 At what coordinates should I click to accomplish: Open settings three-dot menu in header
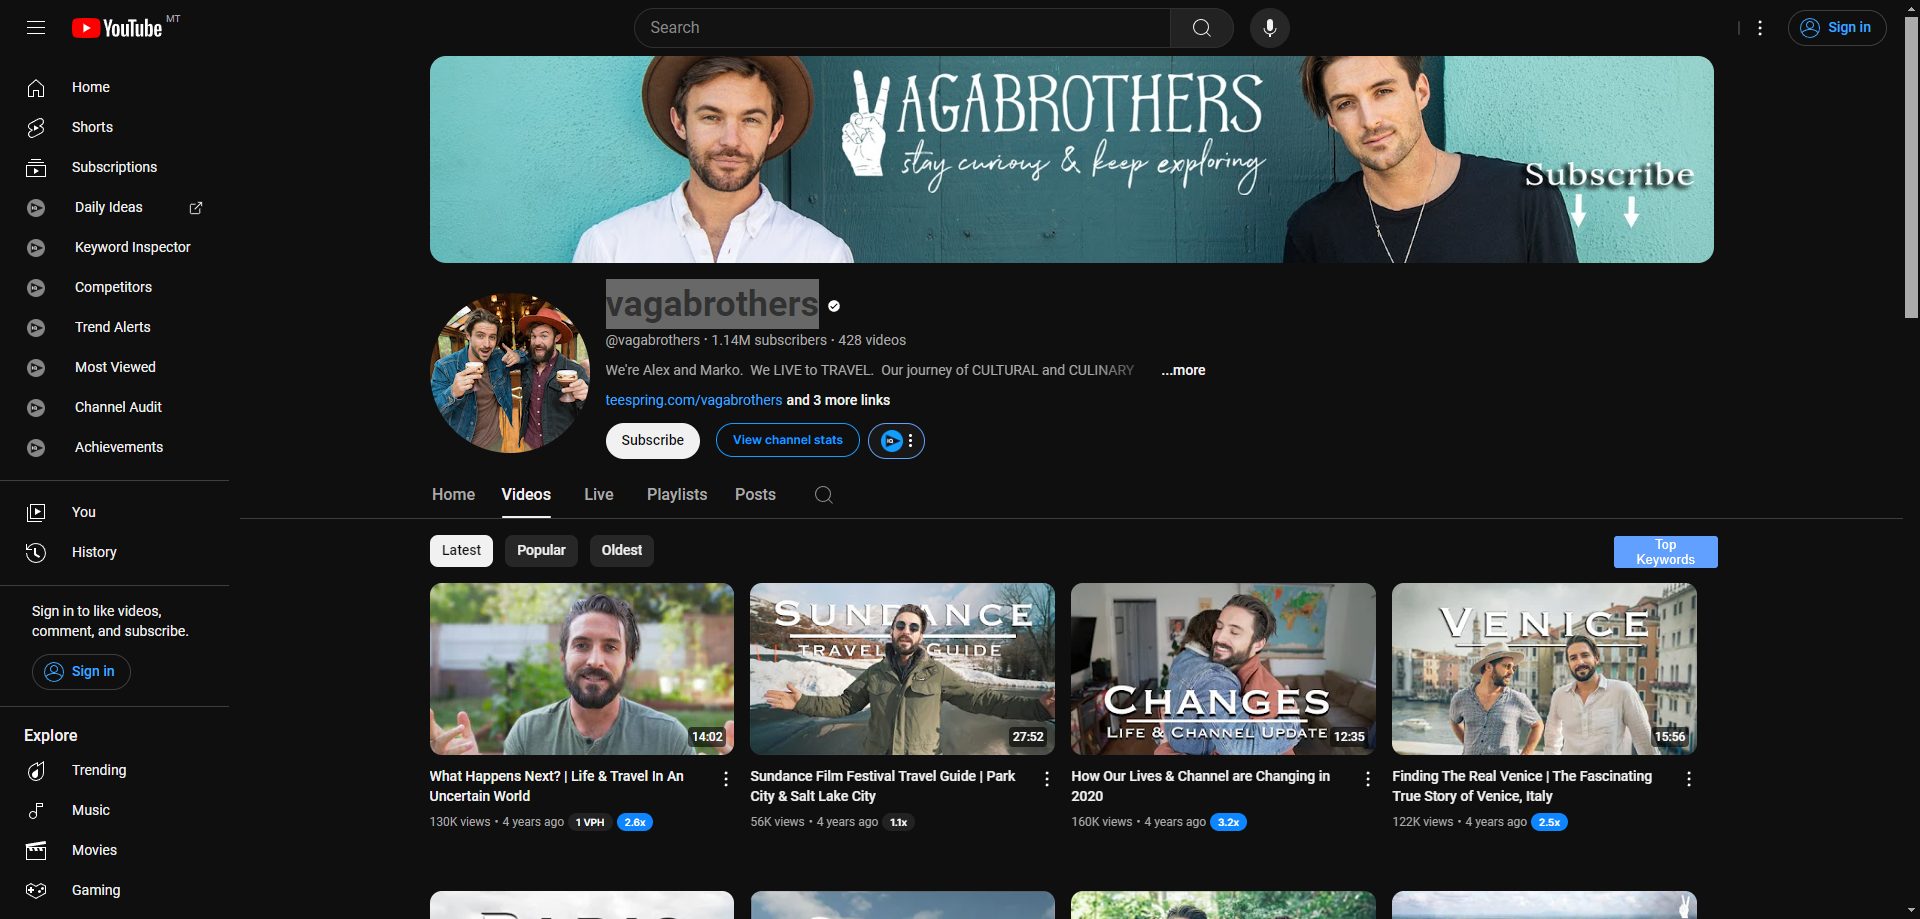(x=1760, y=28)
